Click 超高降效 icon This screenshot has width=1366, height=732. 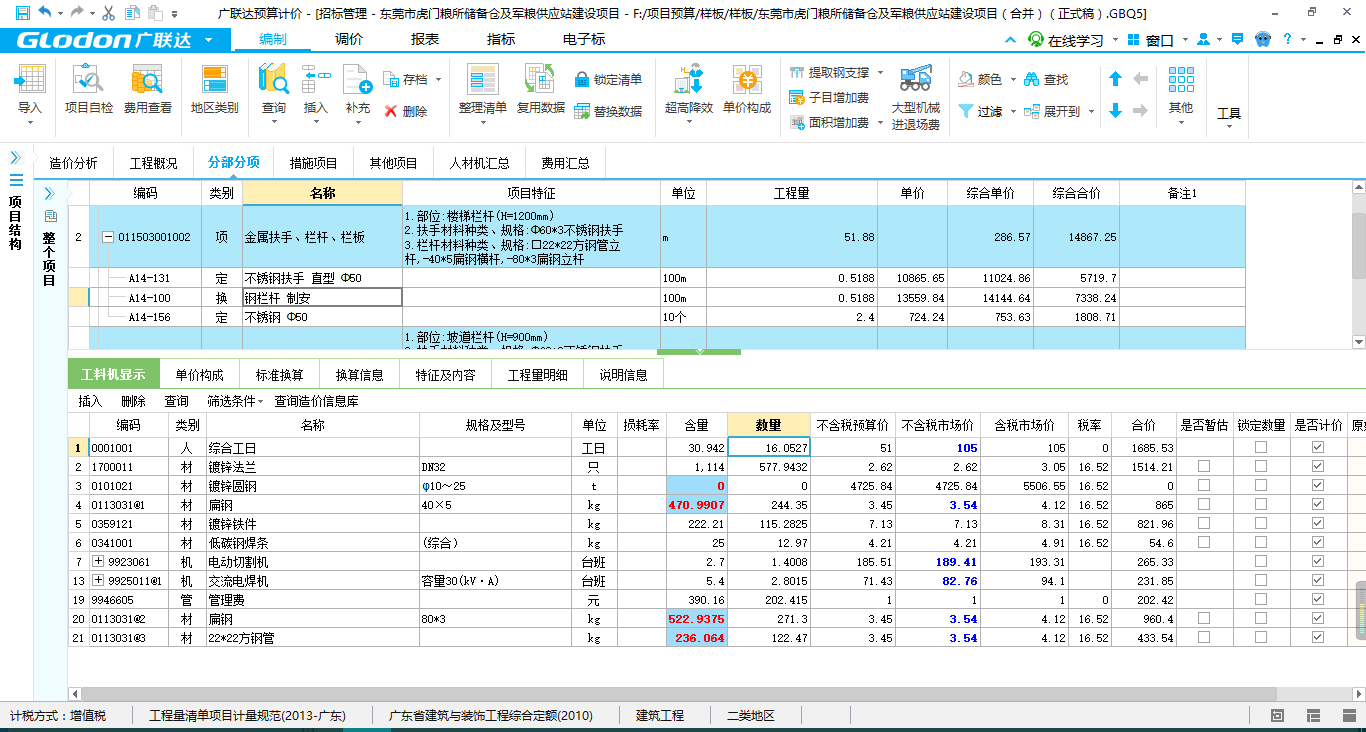689,80
